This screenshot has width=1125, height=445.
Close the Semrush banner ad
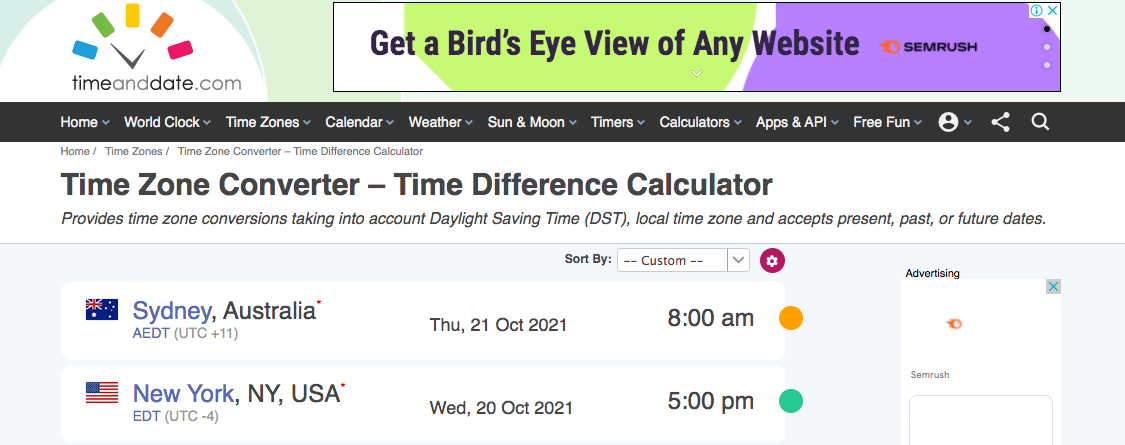click(1053, 11)
